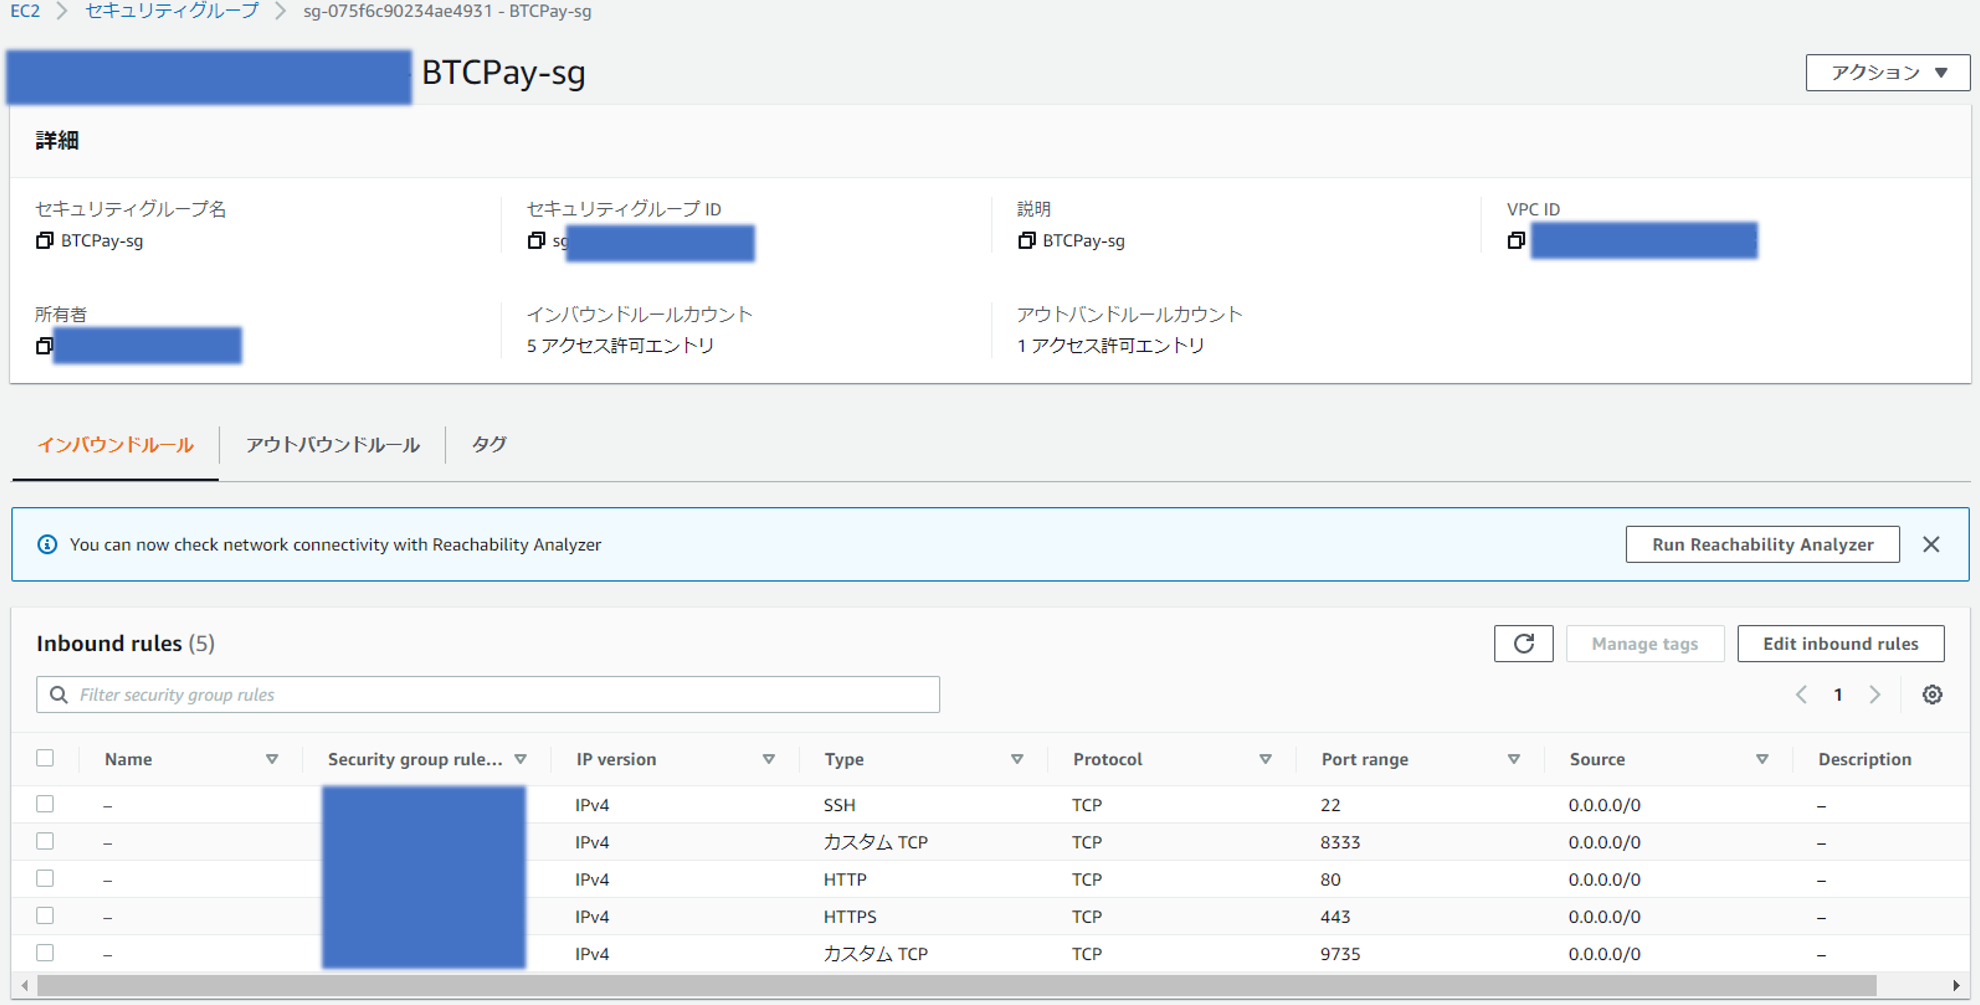Click the 9735 port range cell
The width and height of the screenshot is (1980, 1005).
click(x=1340, y=954)
